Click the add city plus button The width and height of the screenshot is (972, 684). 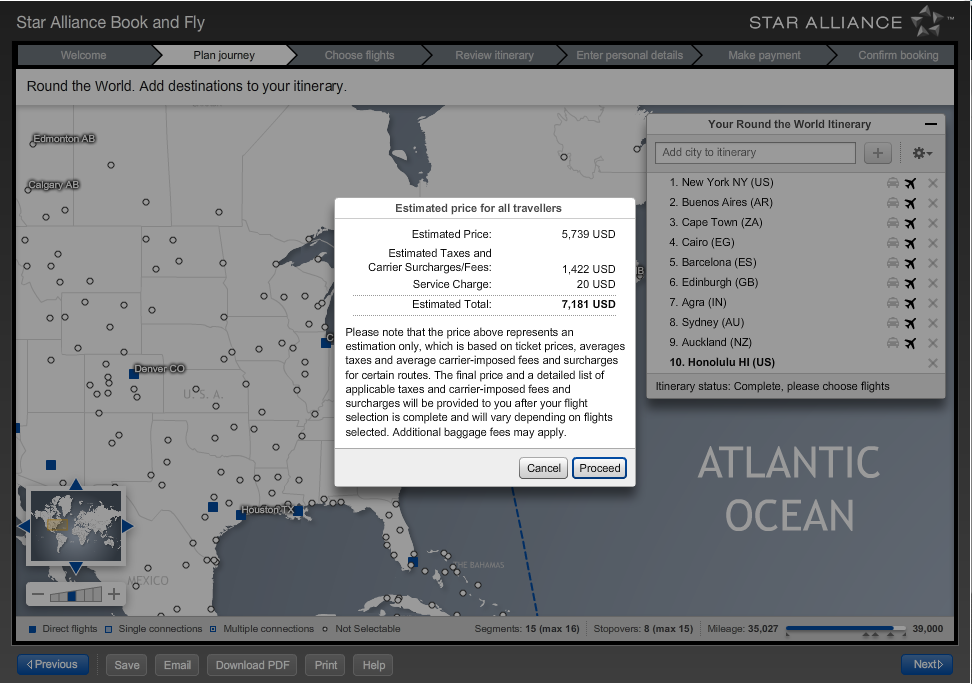coord(877,153)
